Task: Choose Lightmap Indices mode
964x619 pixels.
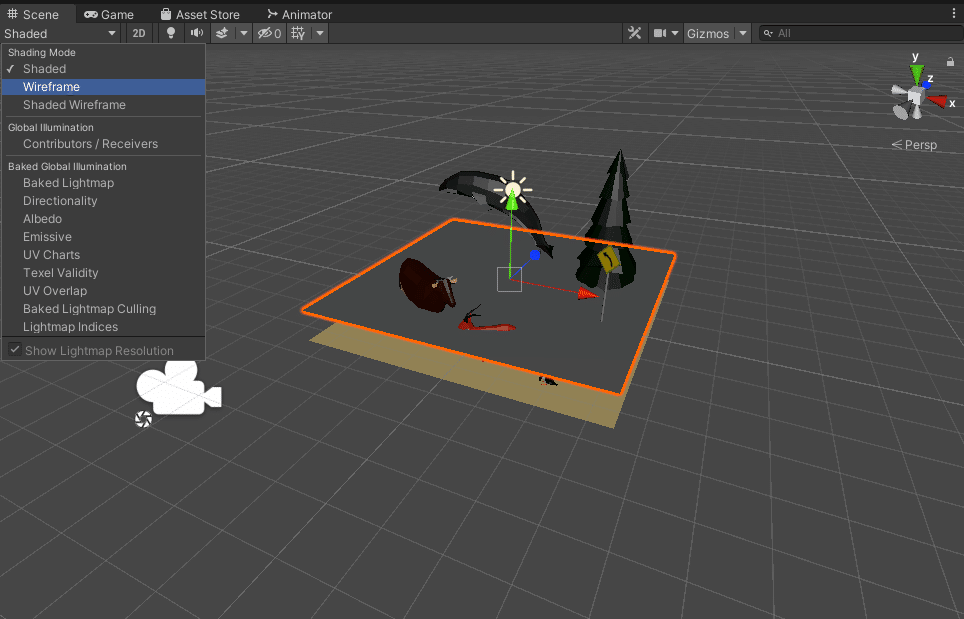Action: click(x=103, y=326)
